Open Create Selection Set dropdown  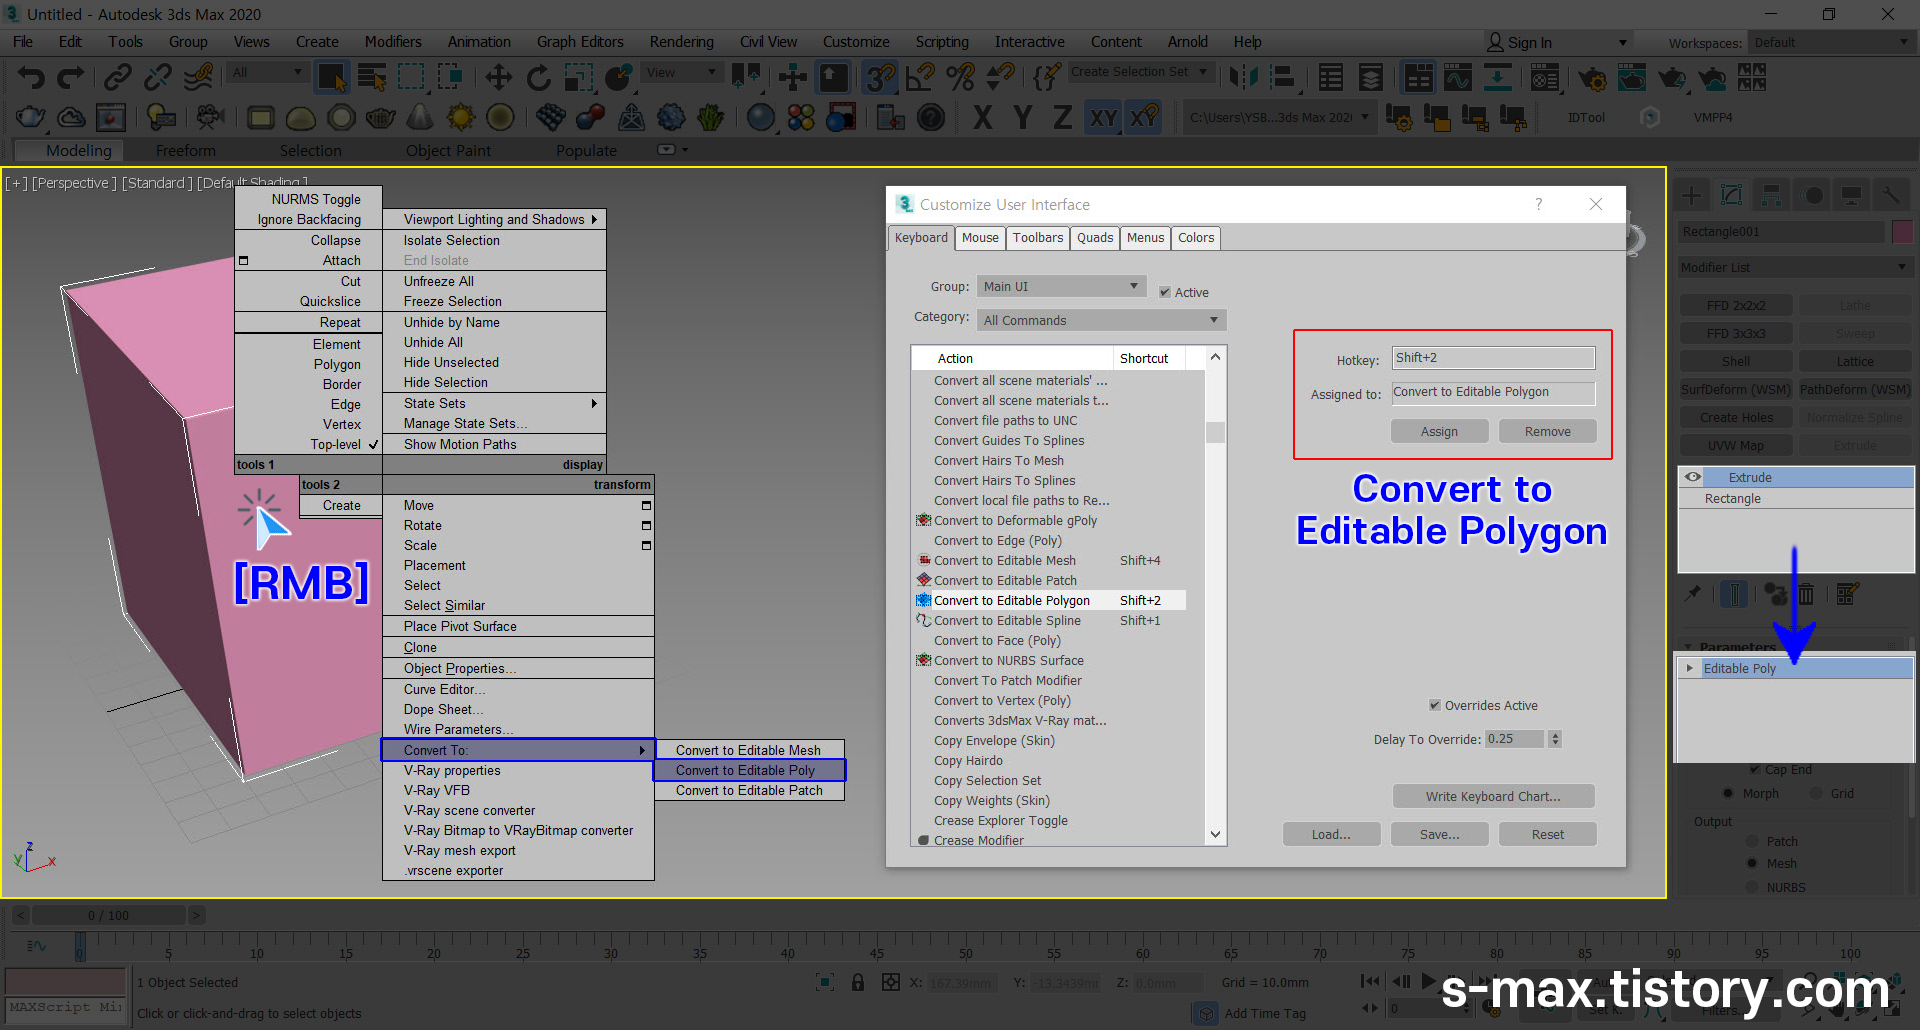point(1140,72)
